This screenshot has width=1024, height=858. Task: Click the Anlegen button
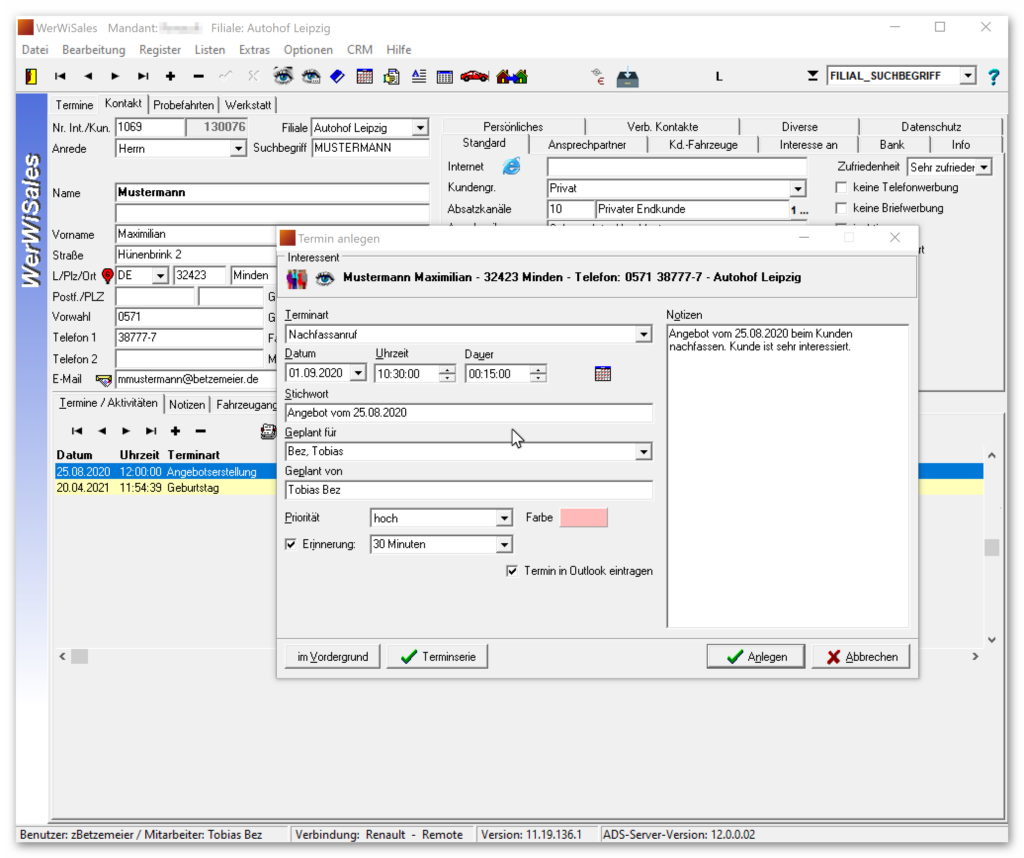click(756, 657)
